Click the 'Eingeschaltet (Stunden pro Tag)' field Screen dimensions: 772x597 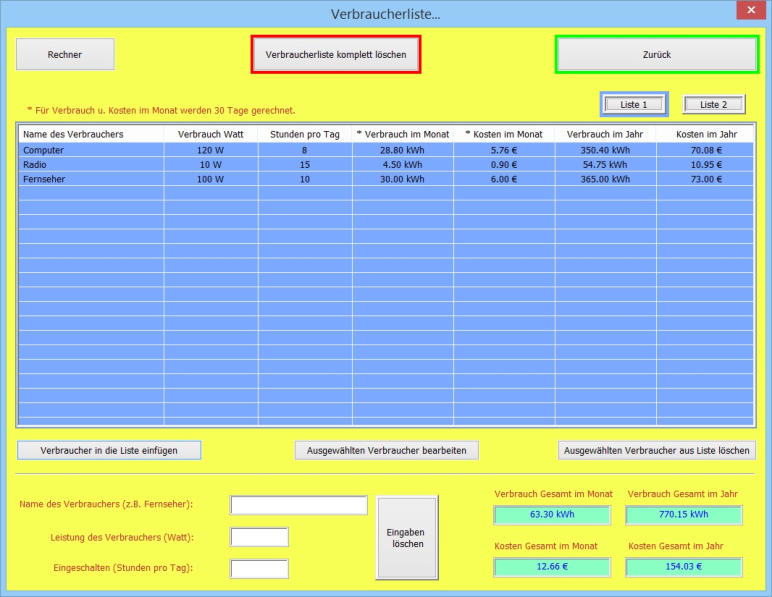tap(259, 568)
